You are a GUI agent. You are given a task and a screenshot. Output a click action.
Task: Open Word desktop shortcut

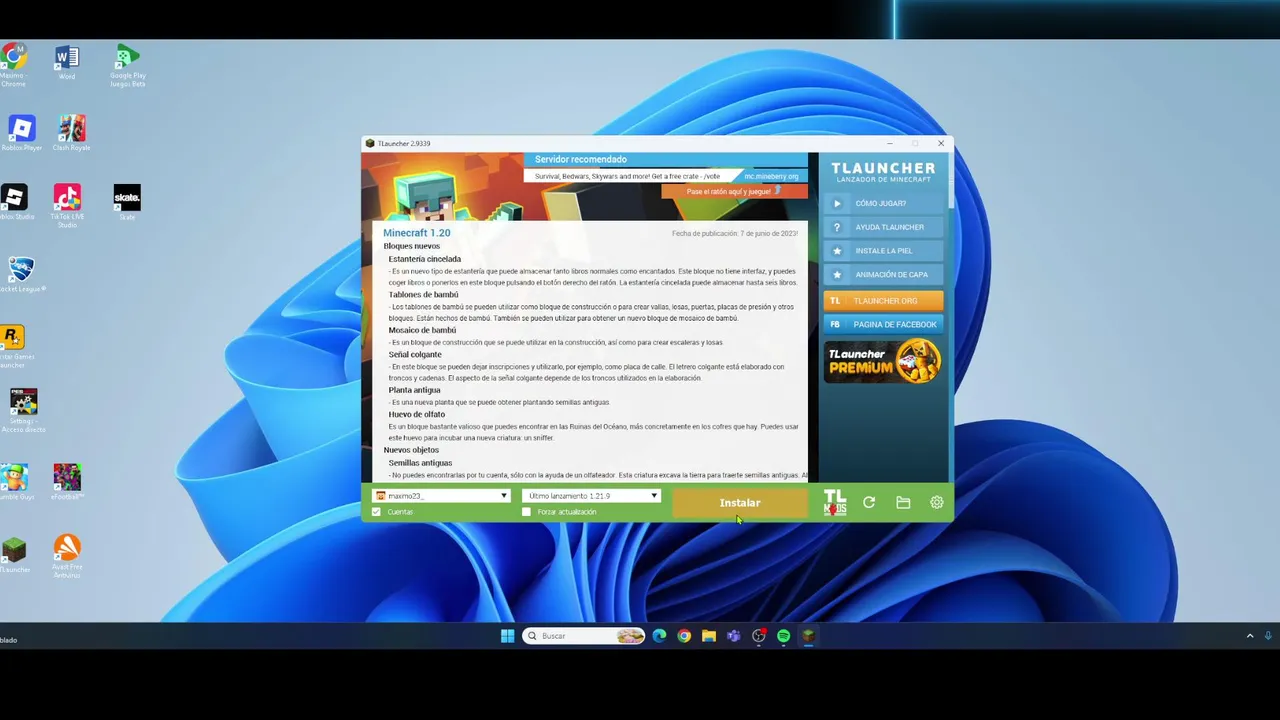pos(67,63)
